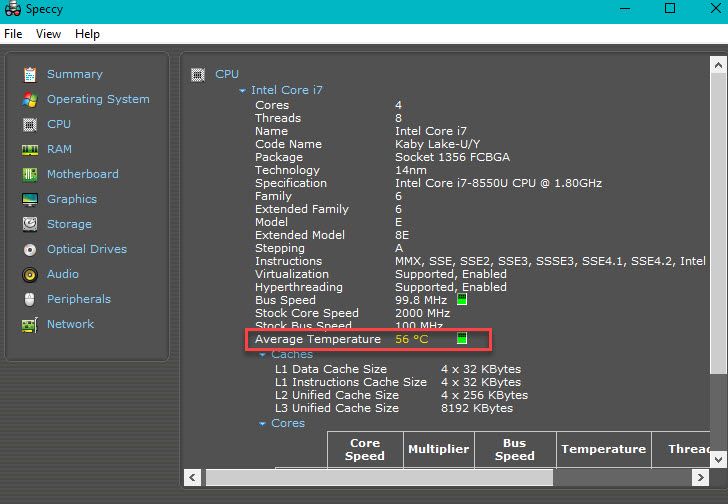Go to the RAM section
This screenshot has width=728, height=504.
(x=59, y=149)
